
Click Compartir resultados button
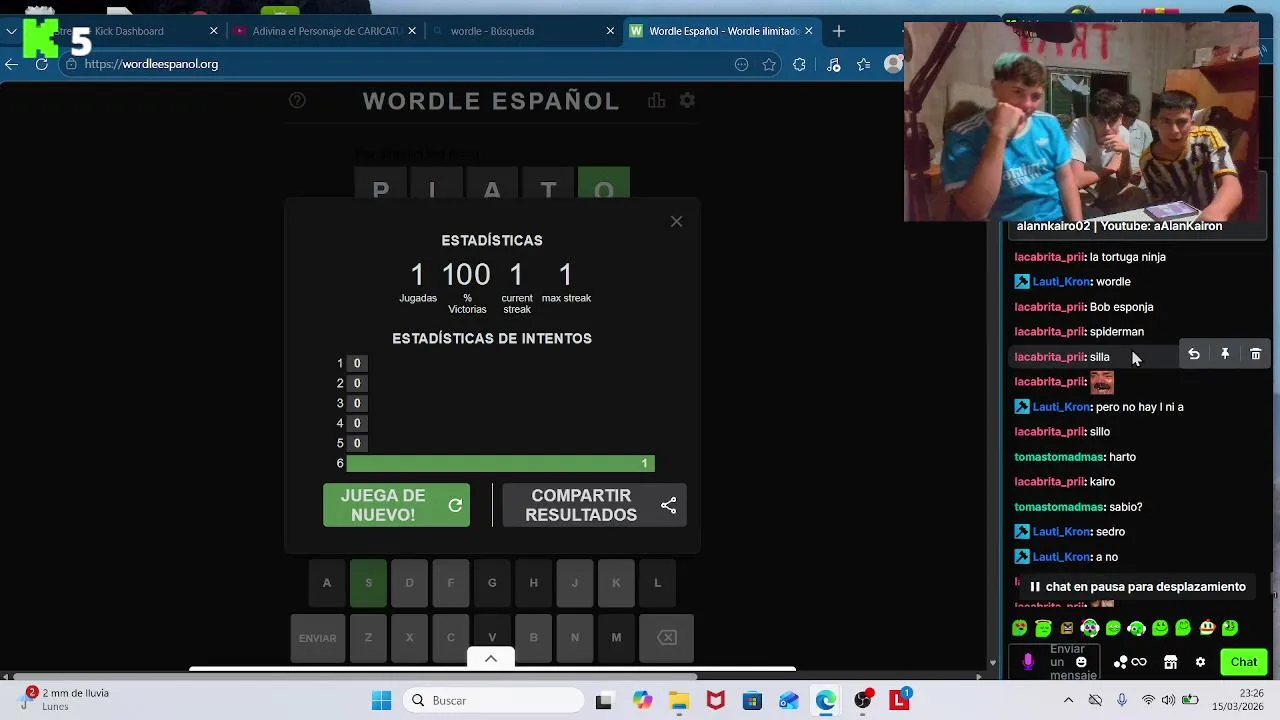click(594, 505)
